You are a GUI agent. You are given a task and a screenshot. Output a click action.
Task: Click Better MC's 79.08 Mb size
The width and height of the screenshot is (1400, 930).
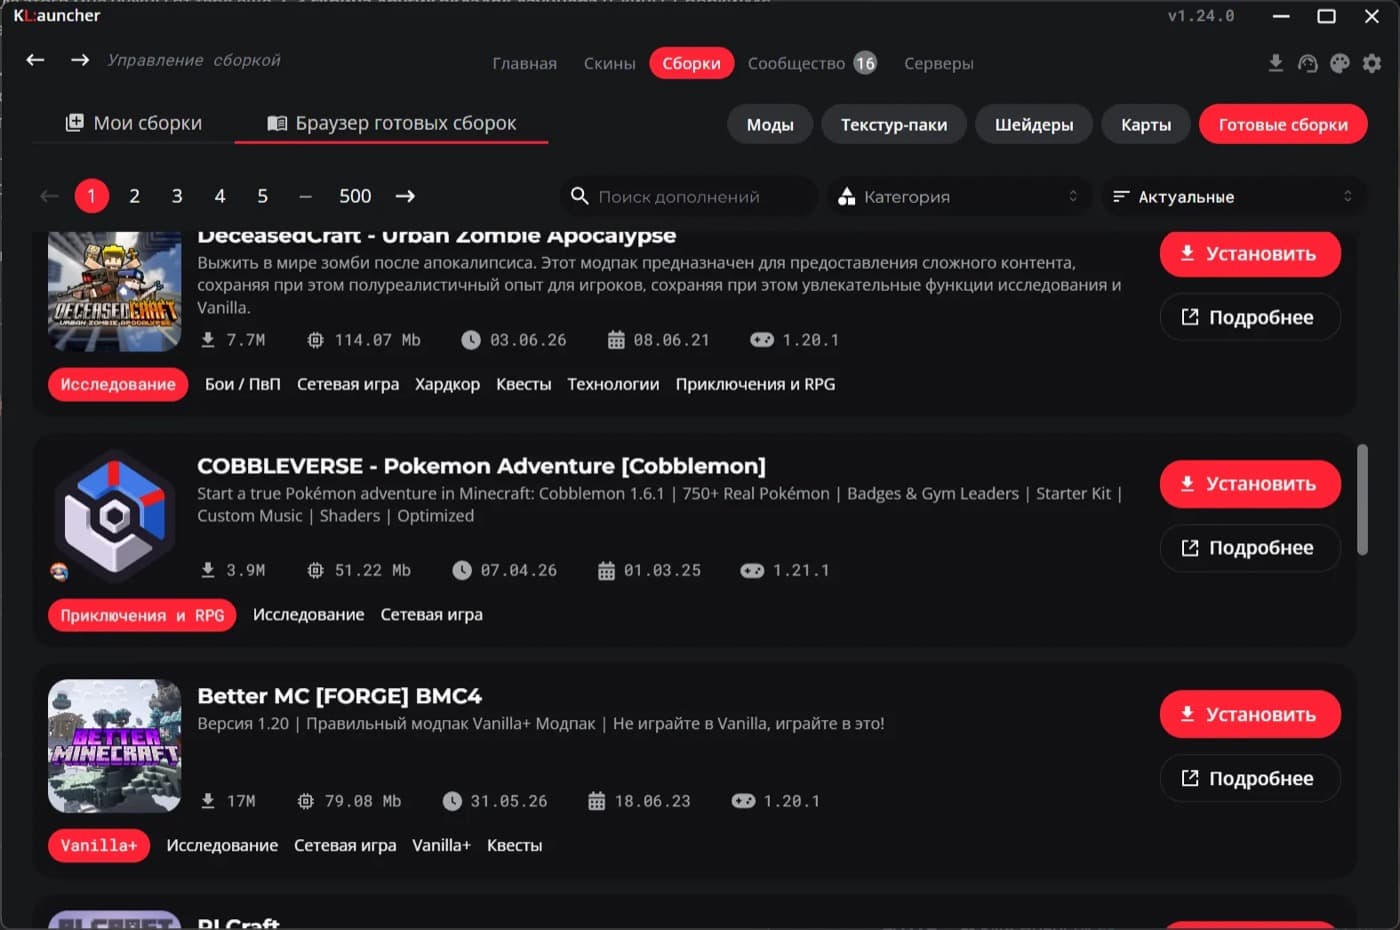pos(349,801)
